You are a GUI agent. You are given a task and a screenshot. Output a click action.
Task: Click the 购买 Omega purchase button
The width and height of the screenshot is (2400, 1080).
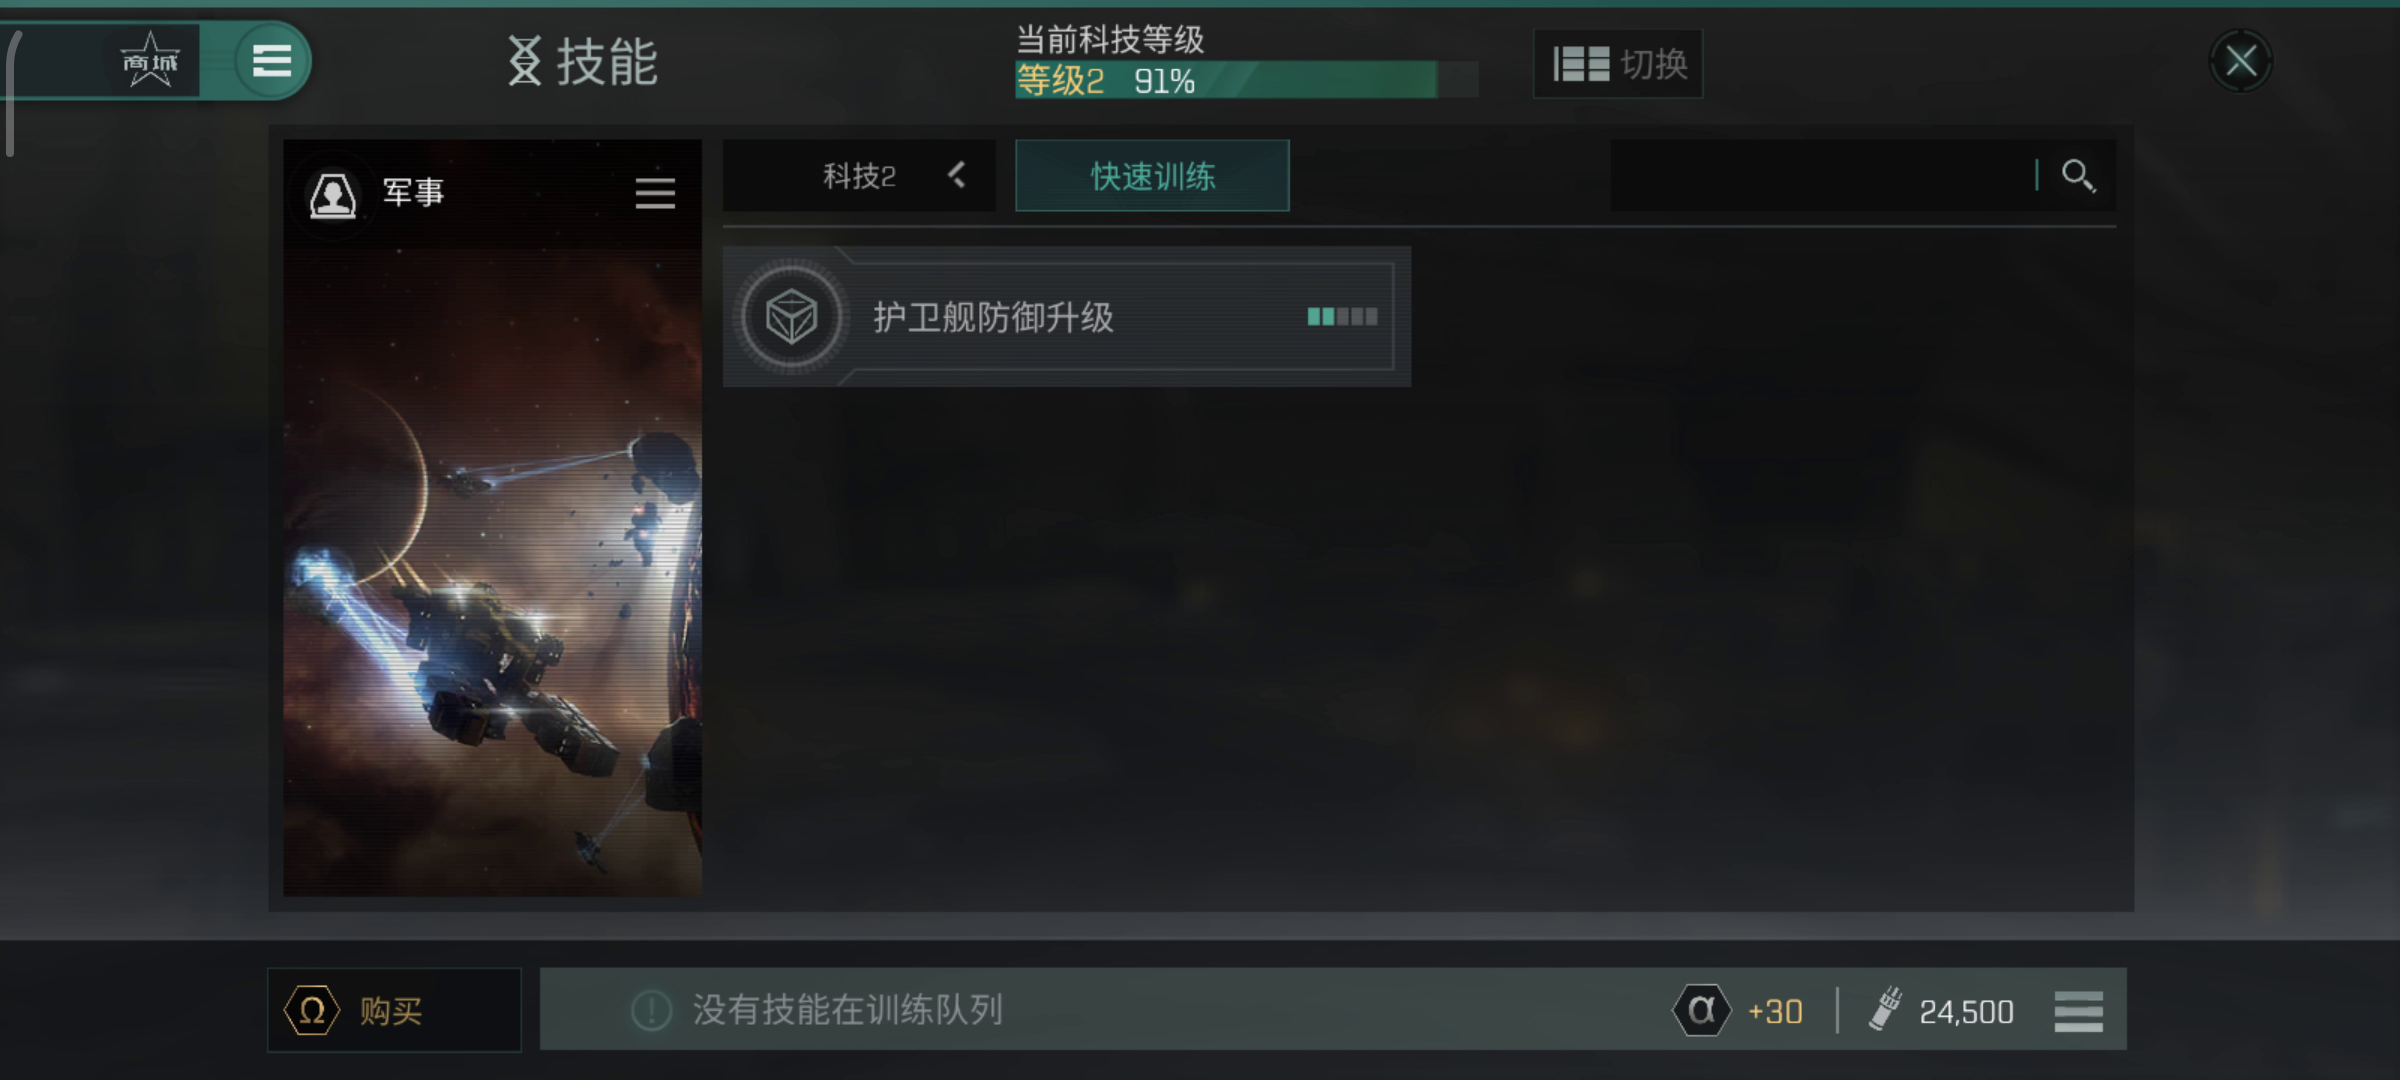pyautogui.click(x=394, y=1010)
